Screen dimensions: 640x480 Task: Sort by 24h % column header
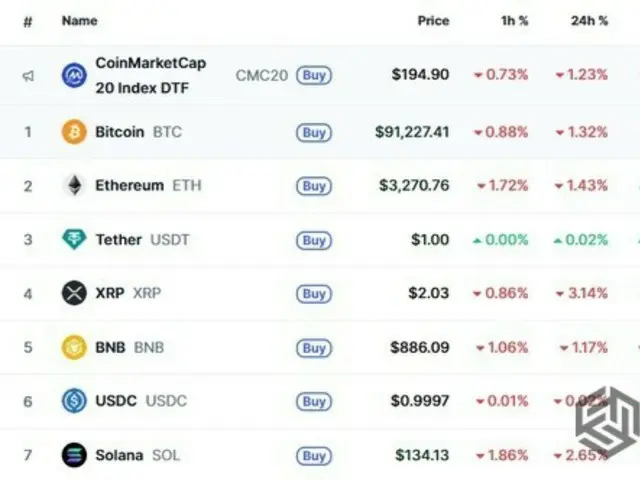(x=588, y=20)
